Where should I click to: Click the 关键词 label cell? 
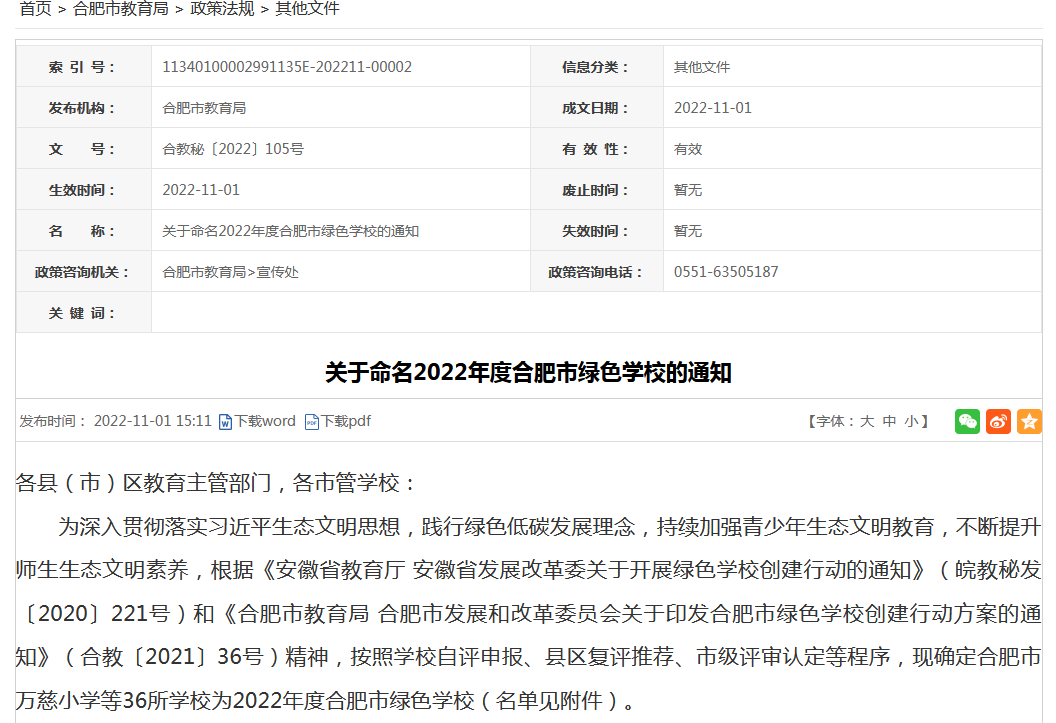tap(84, 313)
